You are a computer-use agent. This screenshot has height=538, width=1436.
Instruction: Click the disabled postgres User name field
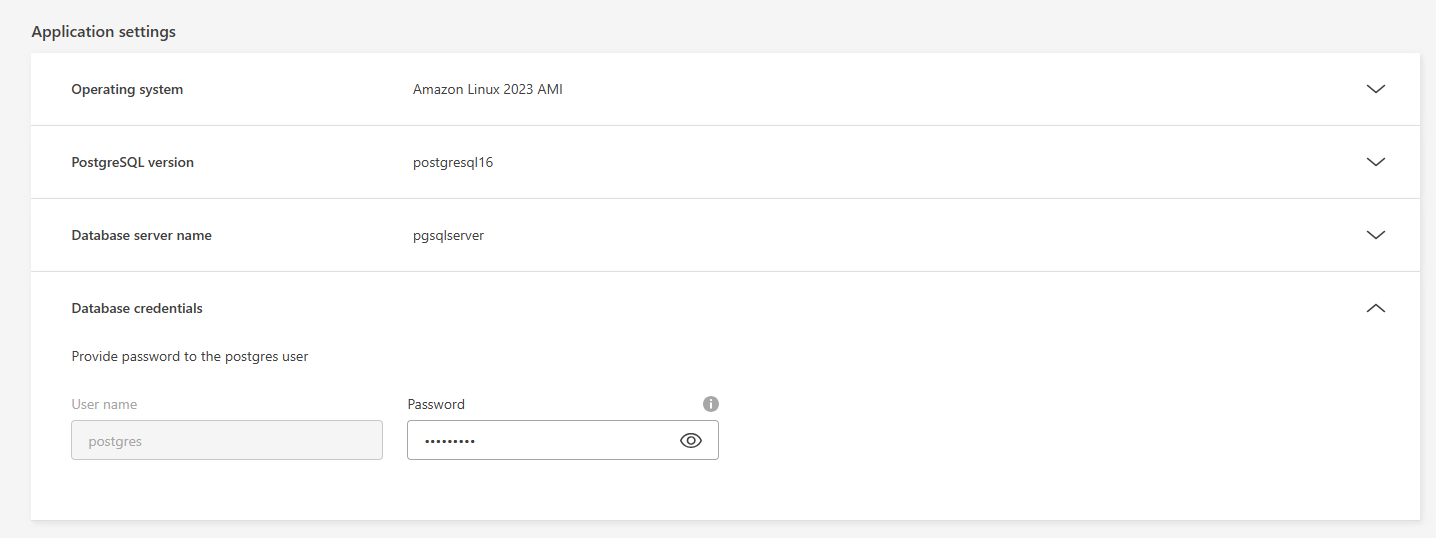point(227,440)
